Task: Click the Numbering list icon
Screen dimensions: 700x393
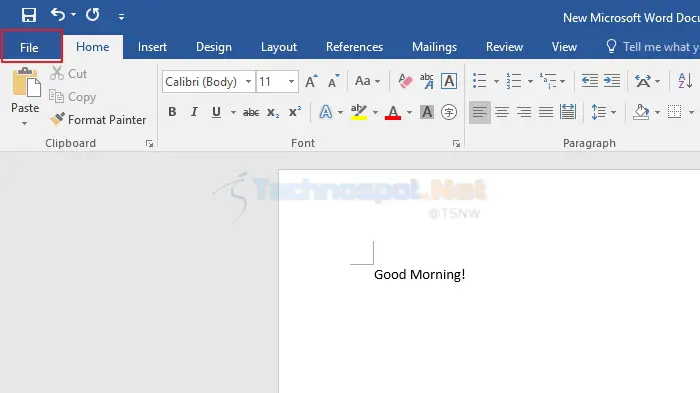Action: click(514, 81)
